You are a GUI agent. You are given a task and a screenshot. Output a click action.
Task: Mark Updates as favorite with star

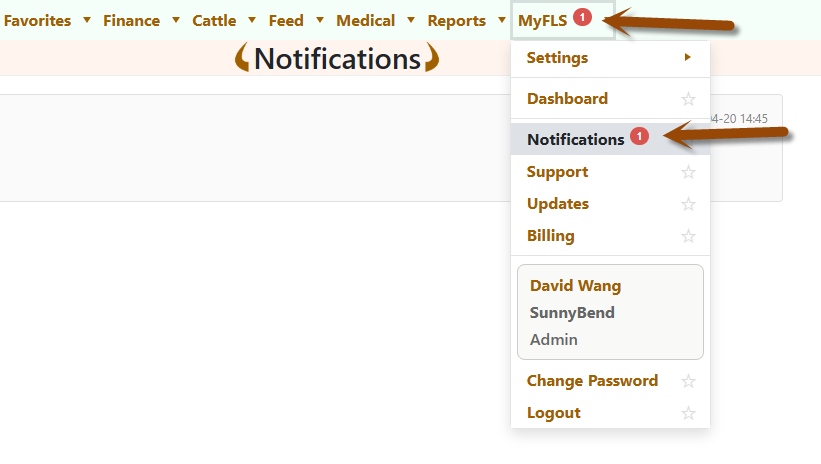[x=688, y=204]
